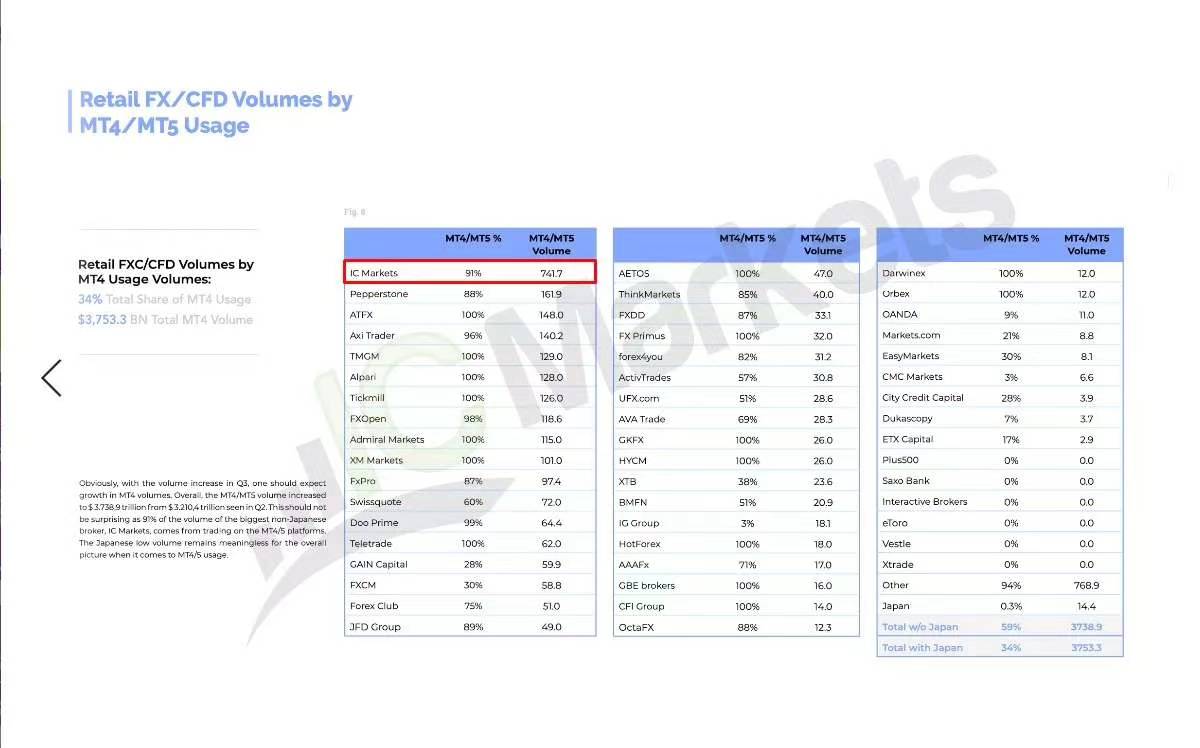Select the "Dukascopy" broker name

[907, 419]
